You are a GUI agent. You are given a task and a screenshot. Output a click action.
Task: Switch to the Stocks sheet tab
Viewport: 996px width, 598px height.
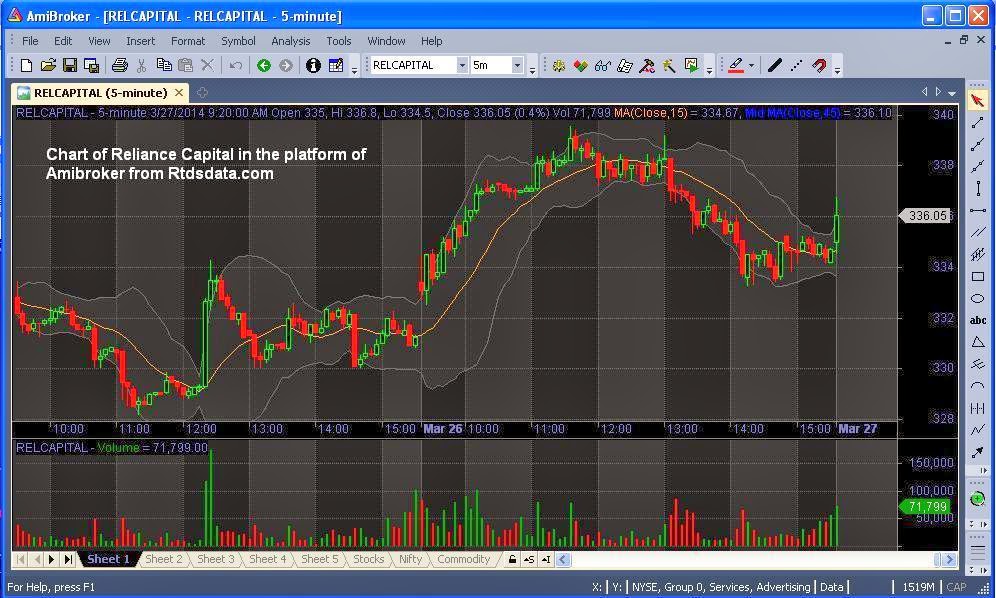pyautogui.click(x=368, y=559)
